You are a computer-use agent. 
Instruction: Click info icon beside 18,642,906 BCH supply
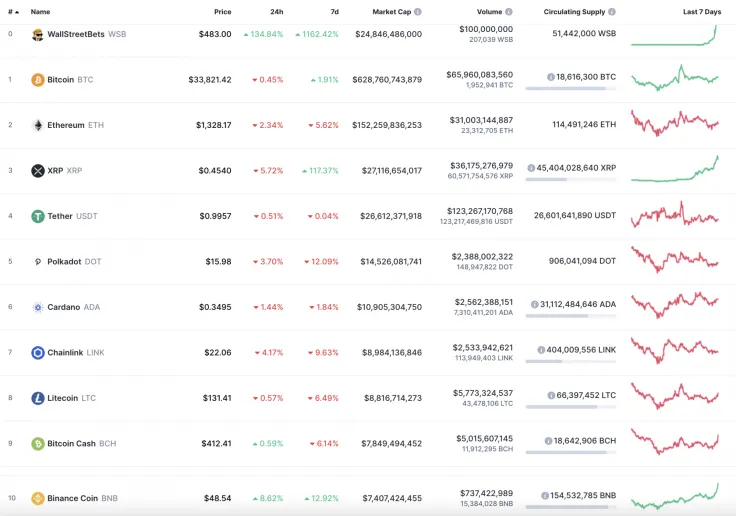[x=548, y=441]
